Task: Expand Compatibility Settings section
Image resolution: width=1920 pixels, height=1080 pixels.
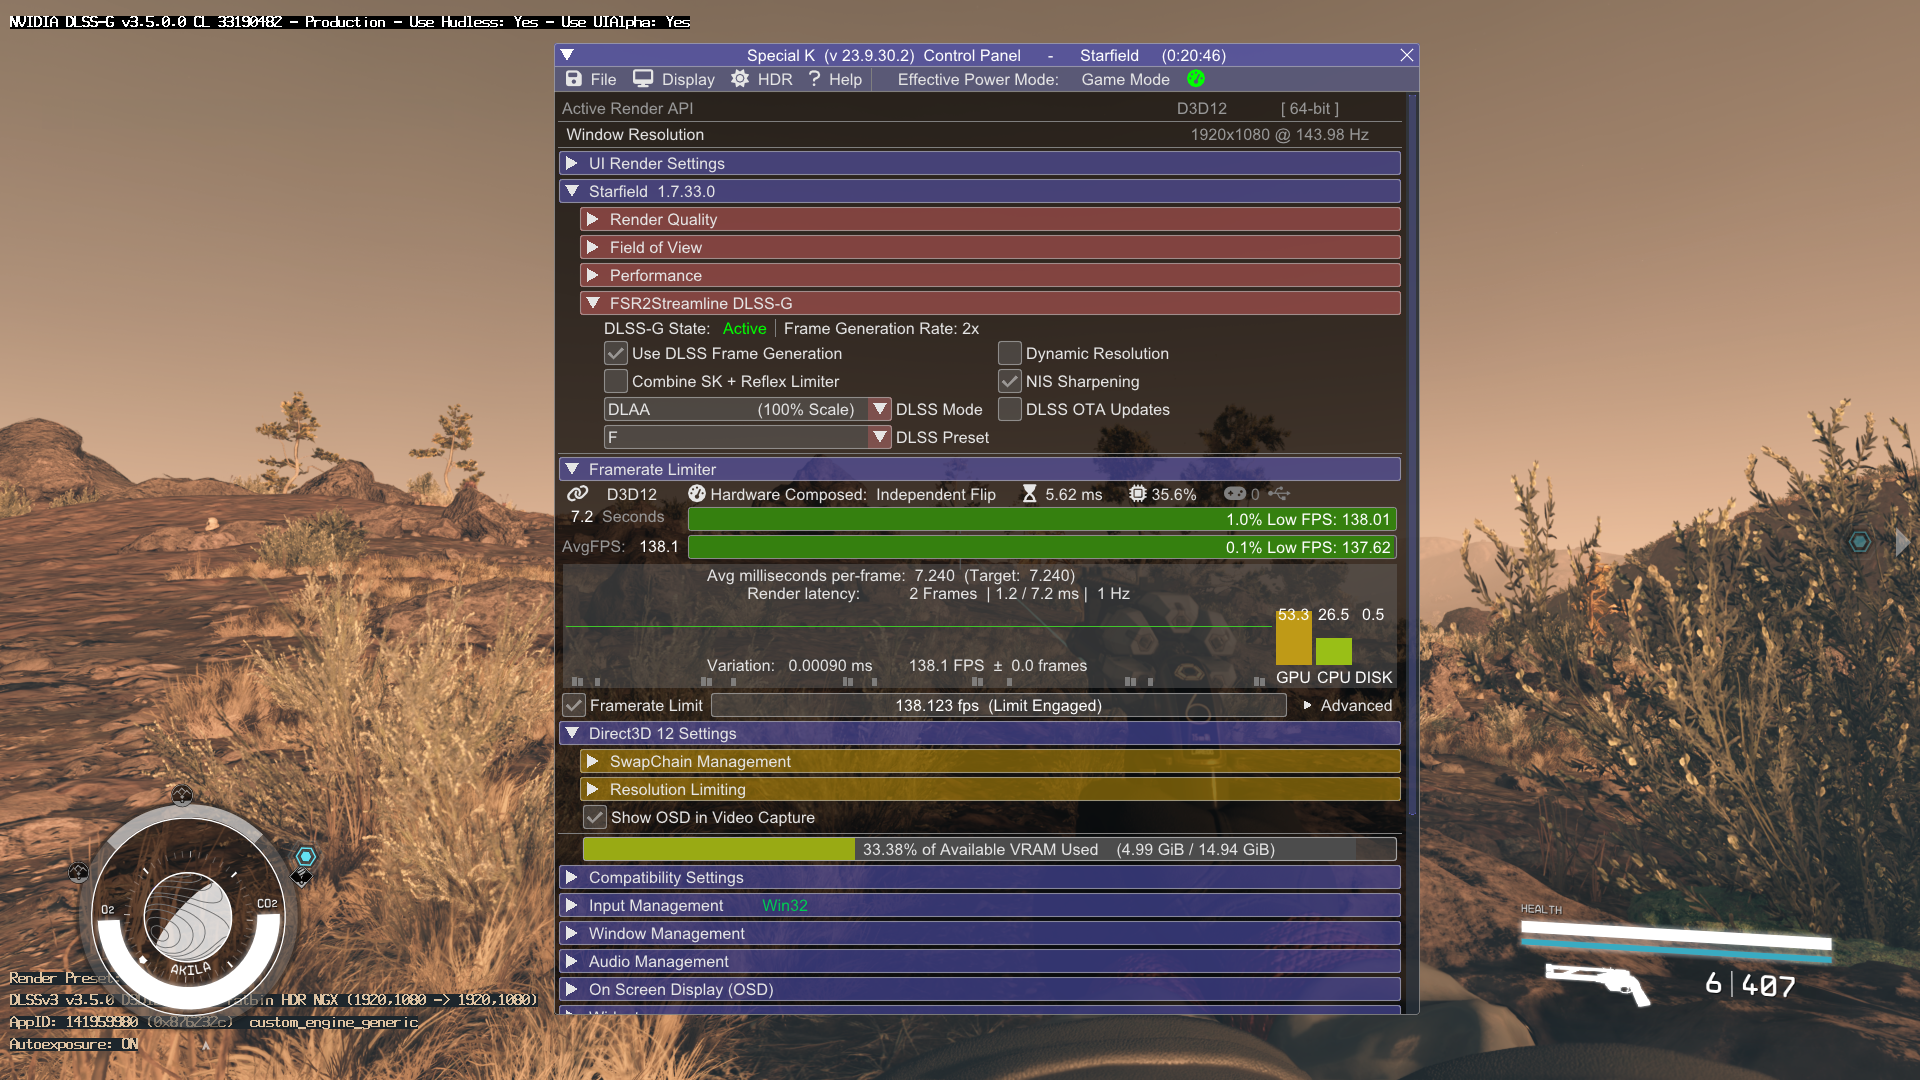Action: click(979, 878)
